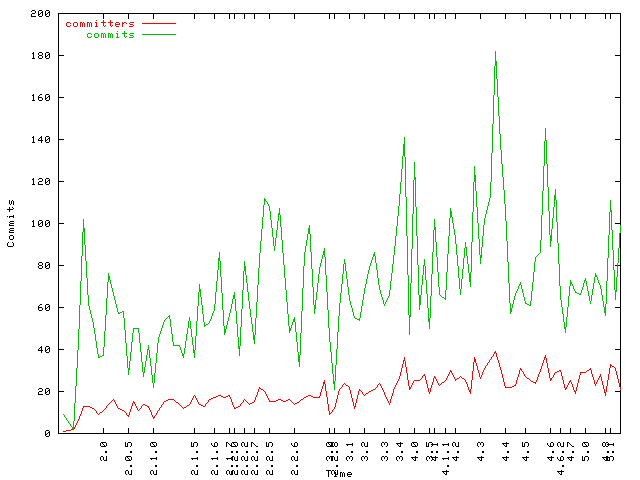Click the red committers legend line sample
The image size is (640, 480).
(158, 23)
